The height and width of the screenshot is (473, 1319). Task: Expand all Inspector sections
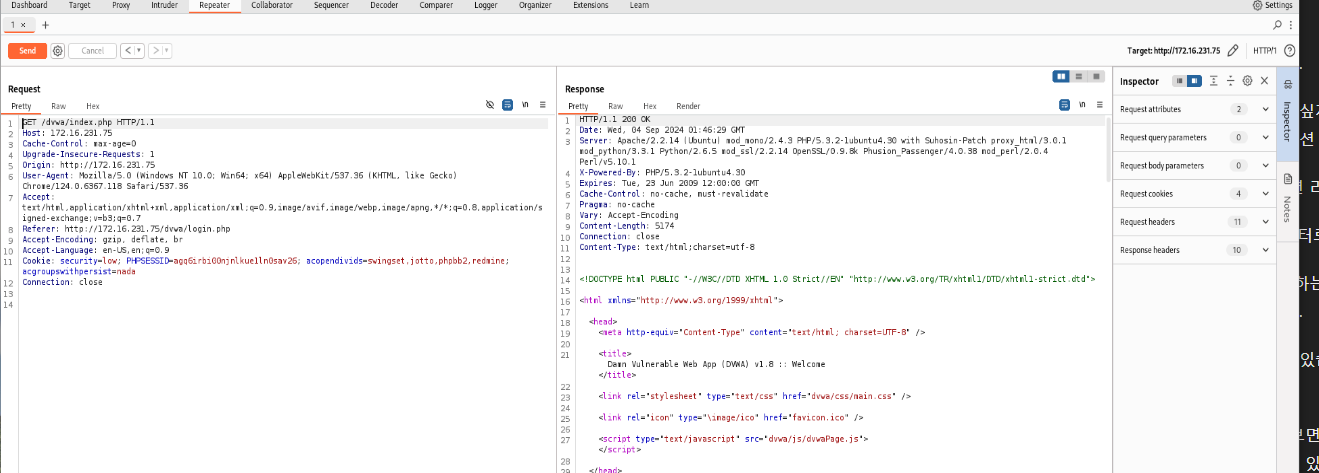pyautogui.click(x=1214, y=81)
